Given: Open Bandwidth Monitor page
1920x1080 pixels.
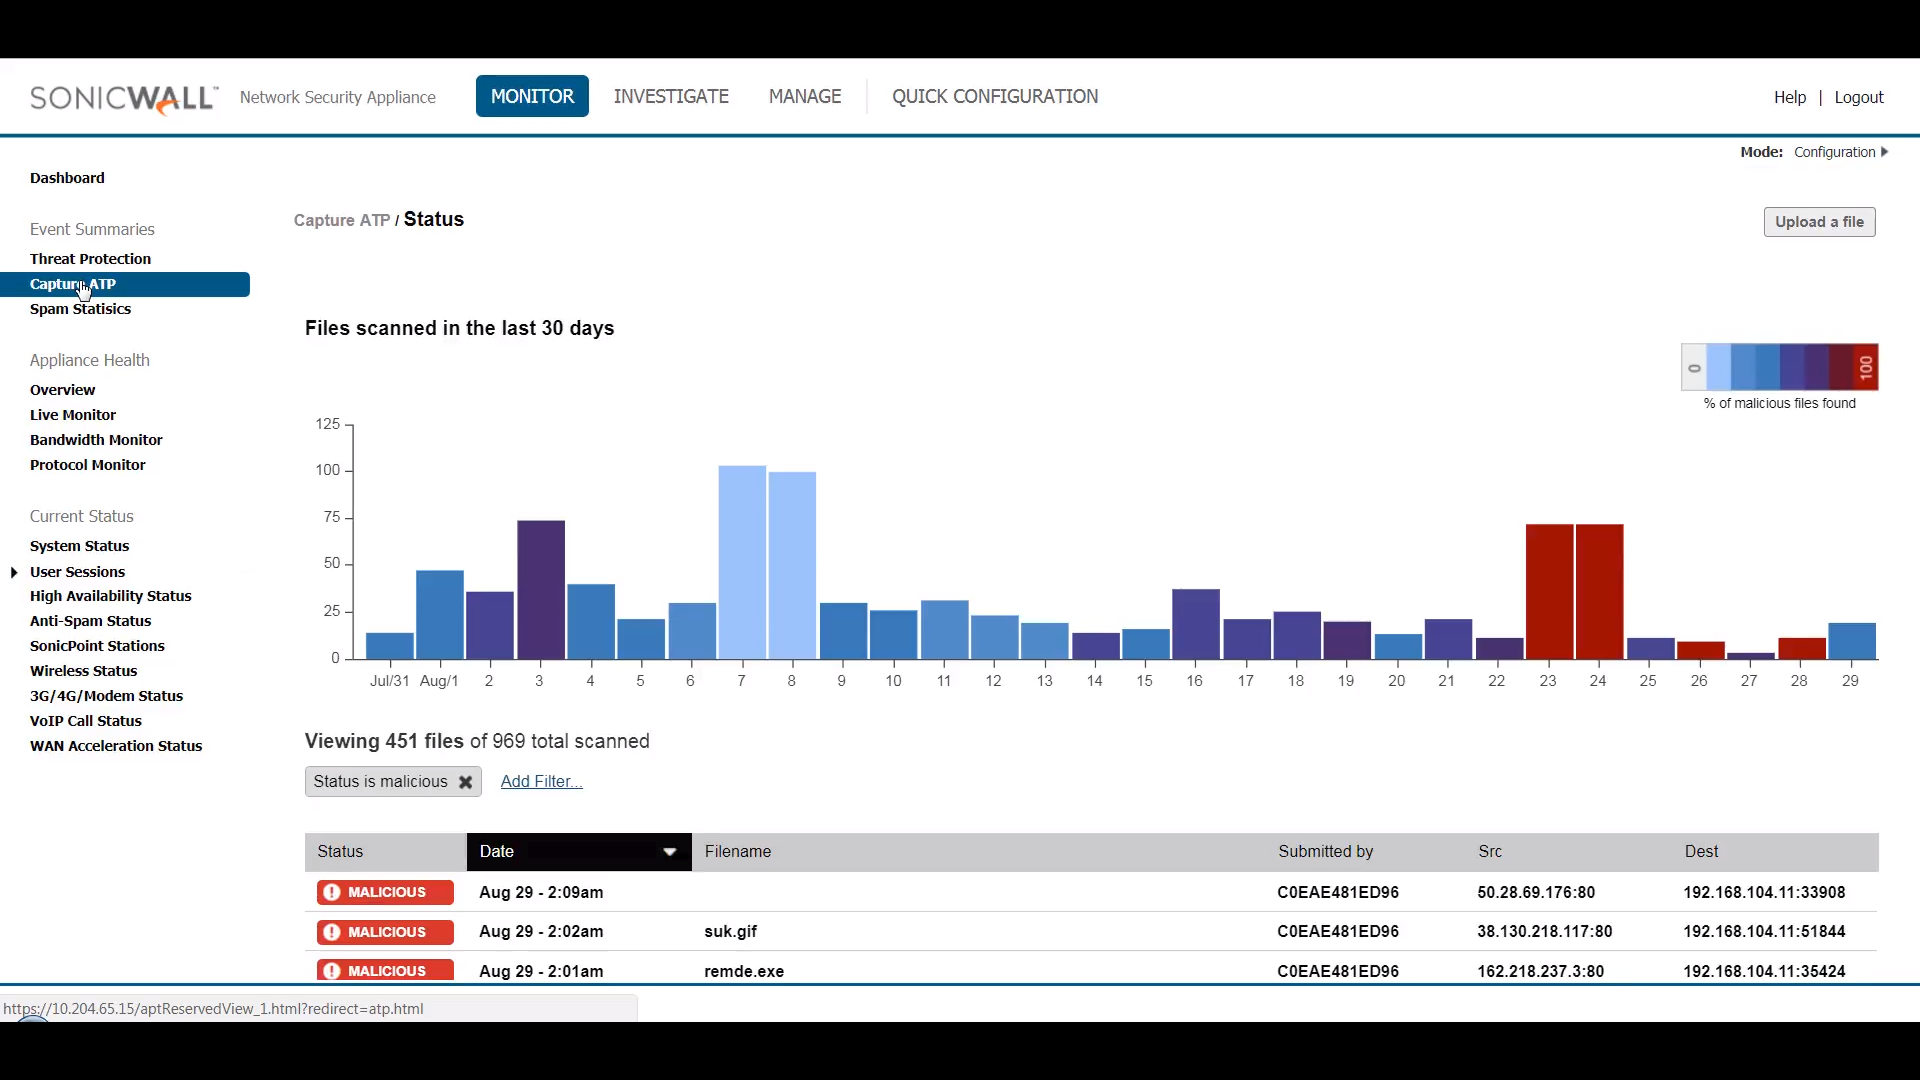Looking at the screenshot, I should [x=96, y=440].
